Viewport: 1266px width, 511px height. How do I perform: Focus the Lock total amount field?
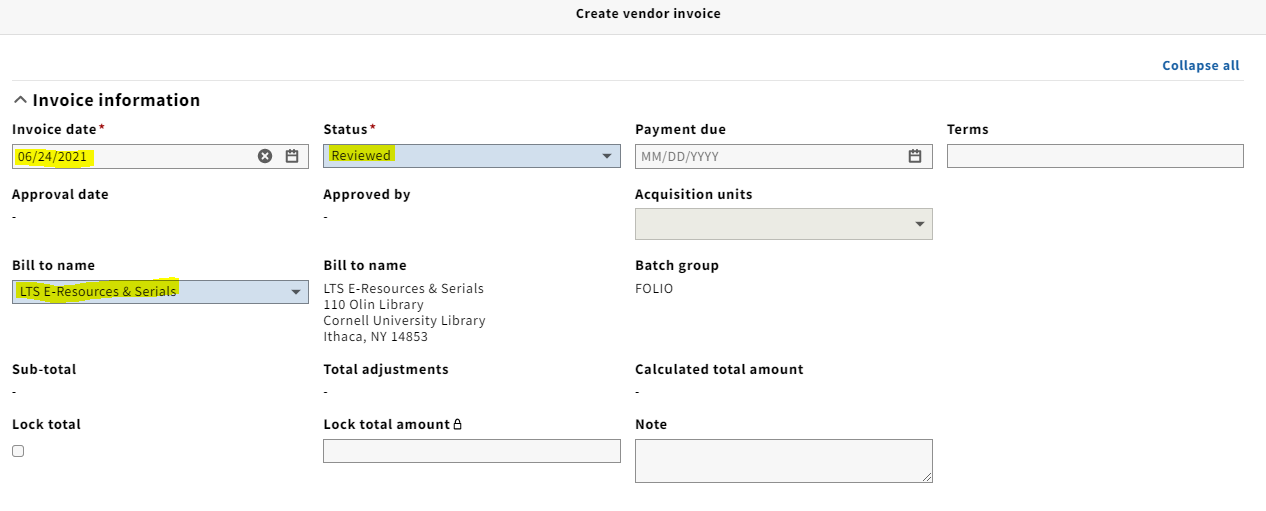pos(472,451)
